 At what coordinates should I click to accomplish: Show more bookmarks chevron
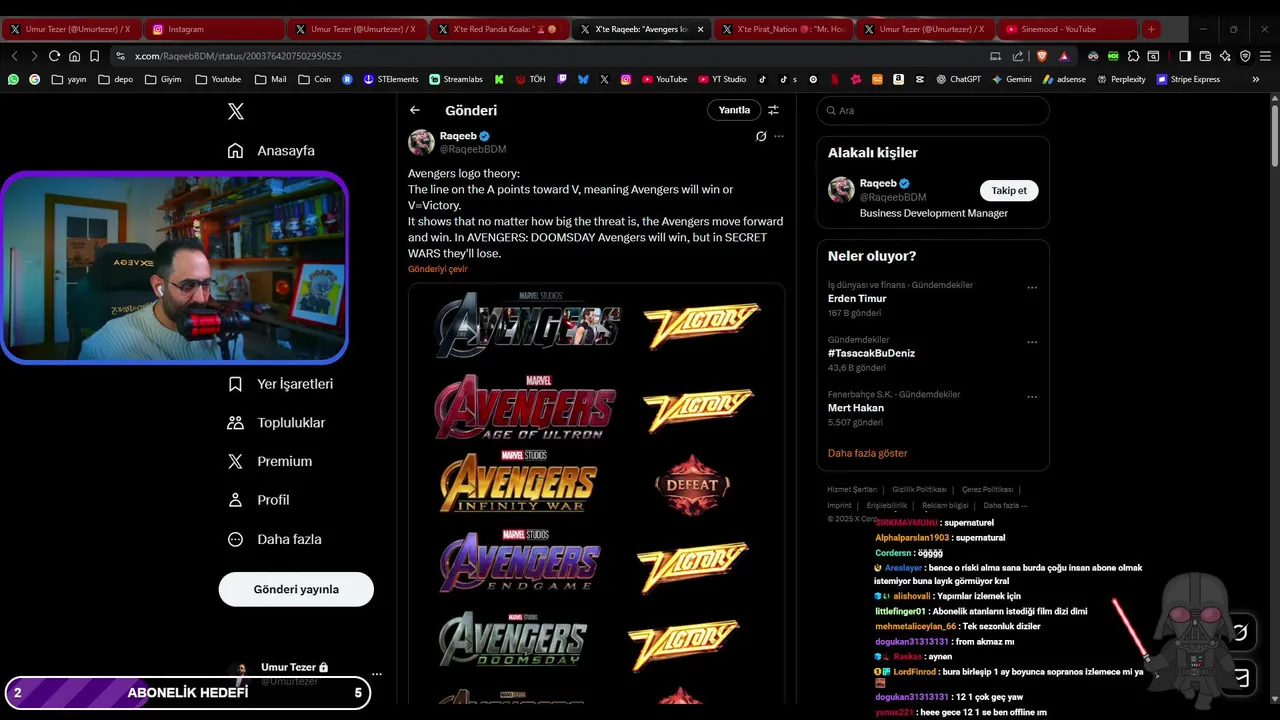[x=1256, y=79]
